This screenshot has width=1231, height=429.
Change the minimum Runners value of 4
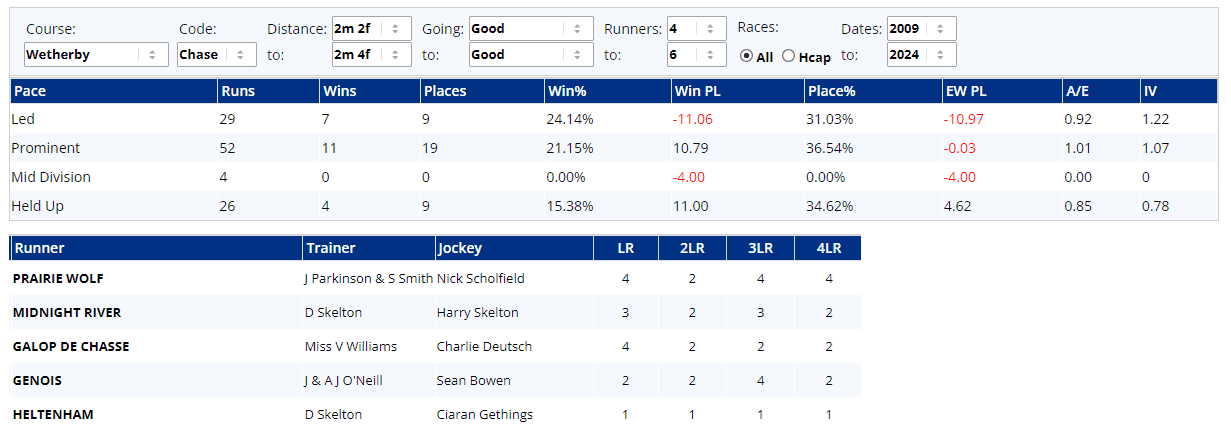pos(697,29)
